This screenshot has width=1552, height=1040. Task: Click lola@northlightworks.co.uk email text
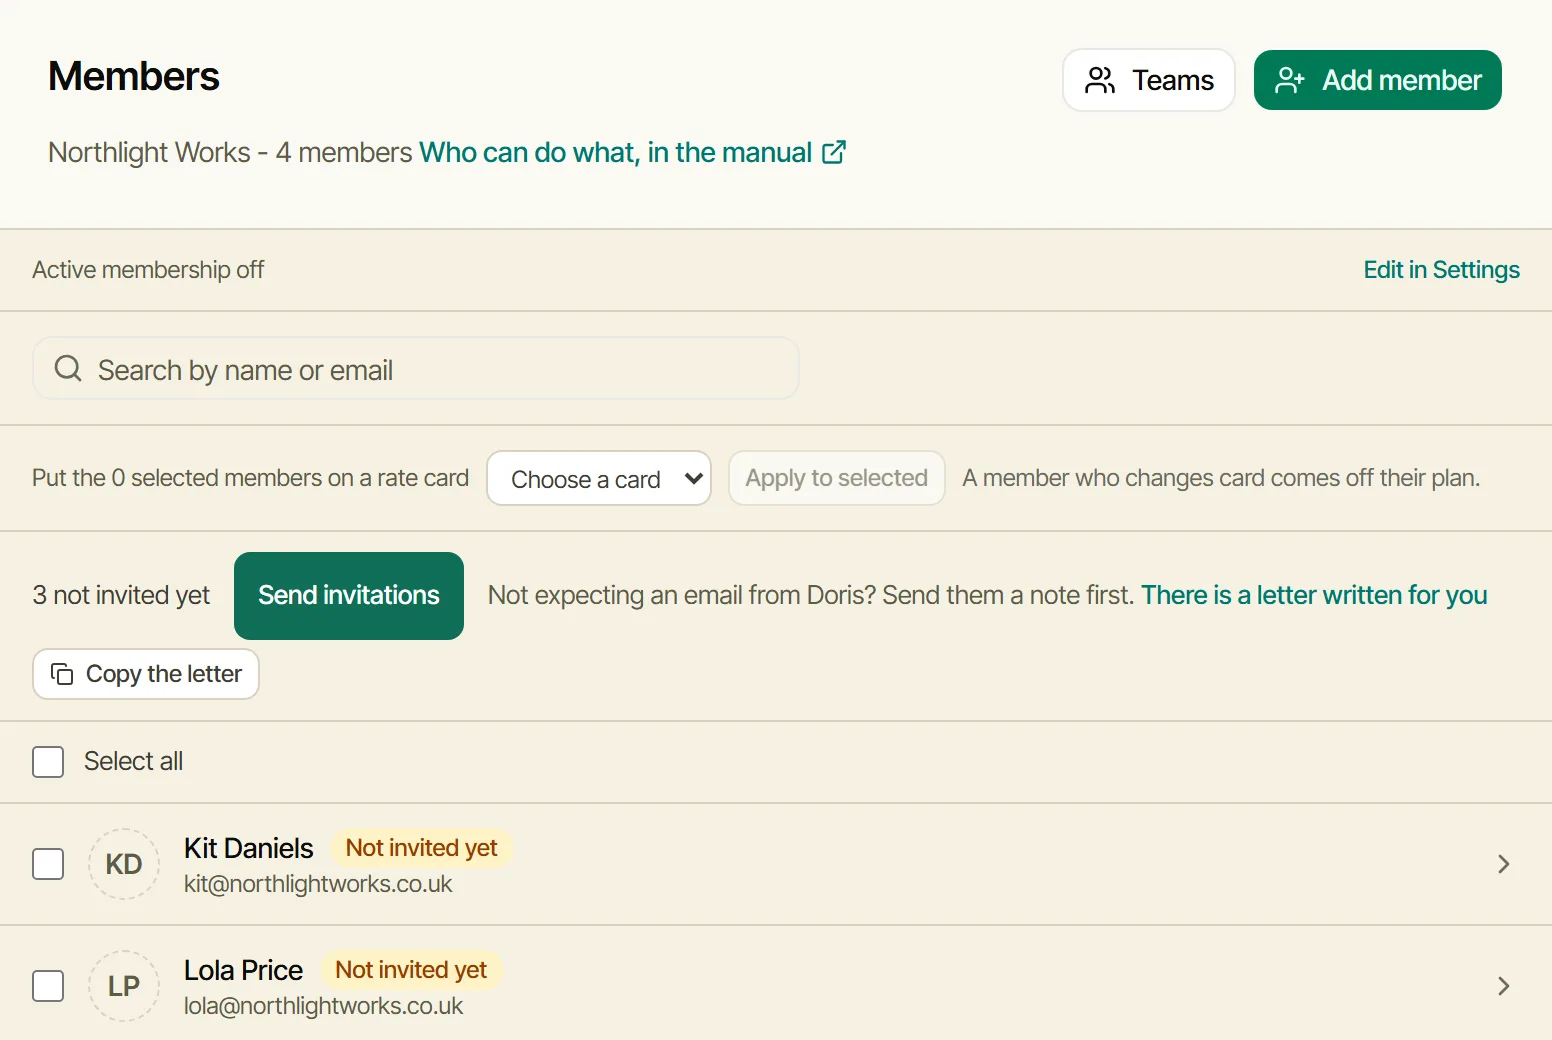point(323,1006)
